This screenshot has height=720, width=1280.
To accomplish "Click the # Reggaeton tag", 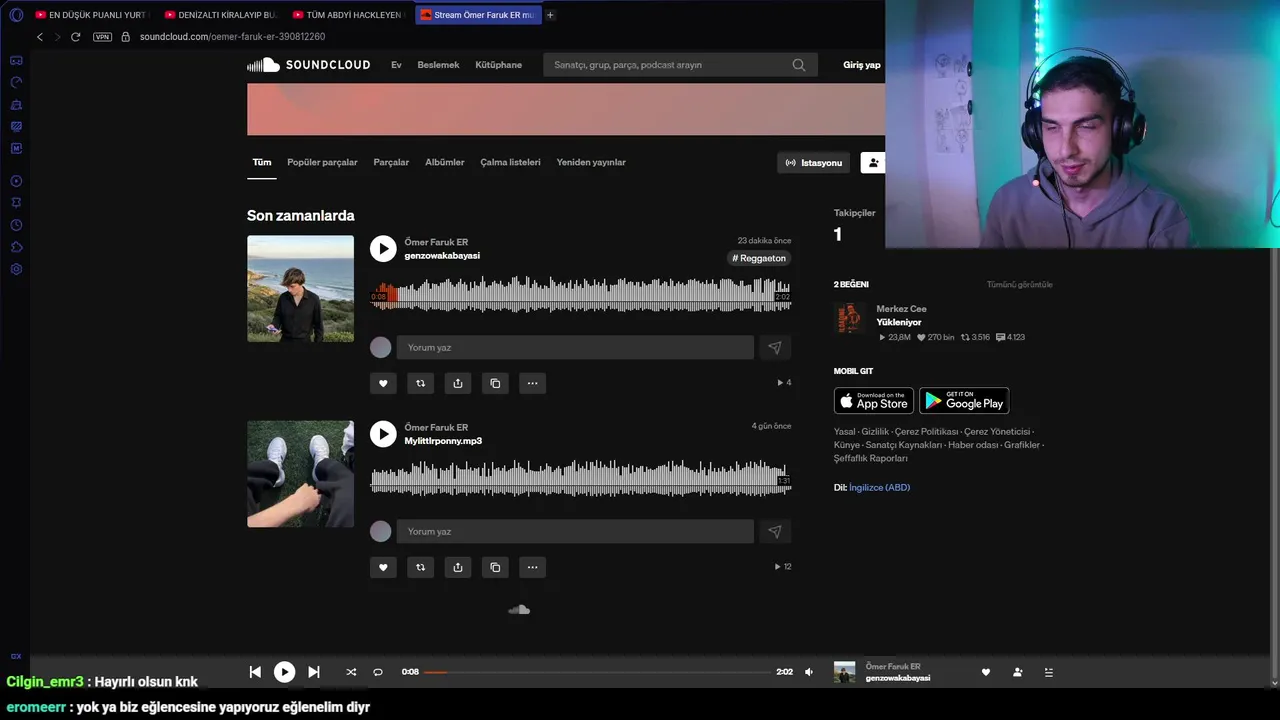I will [759, 258].
